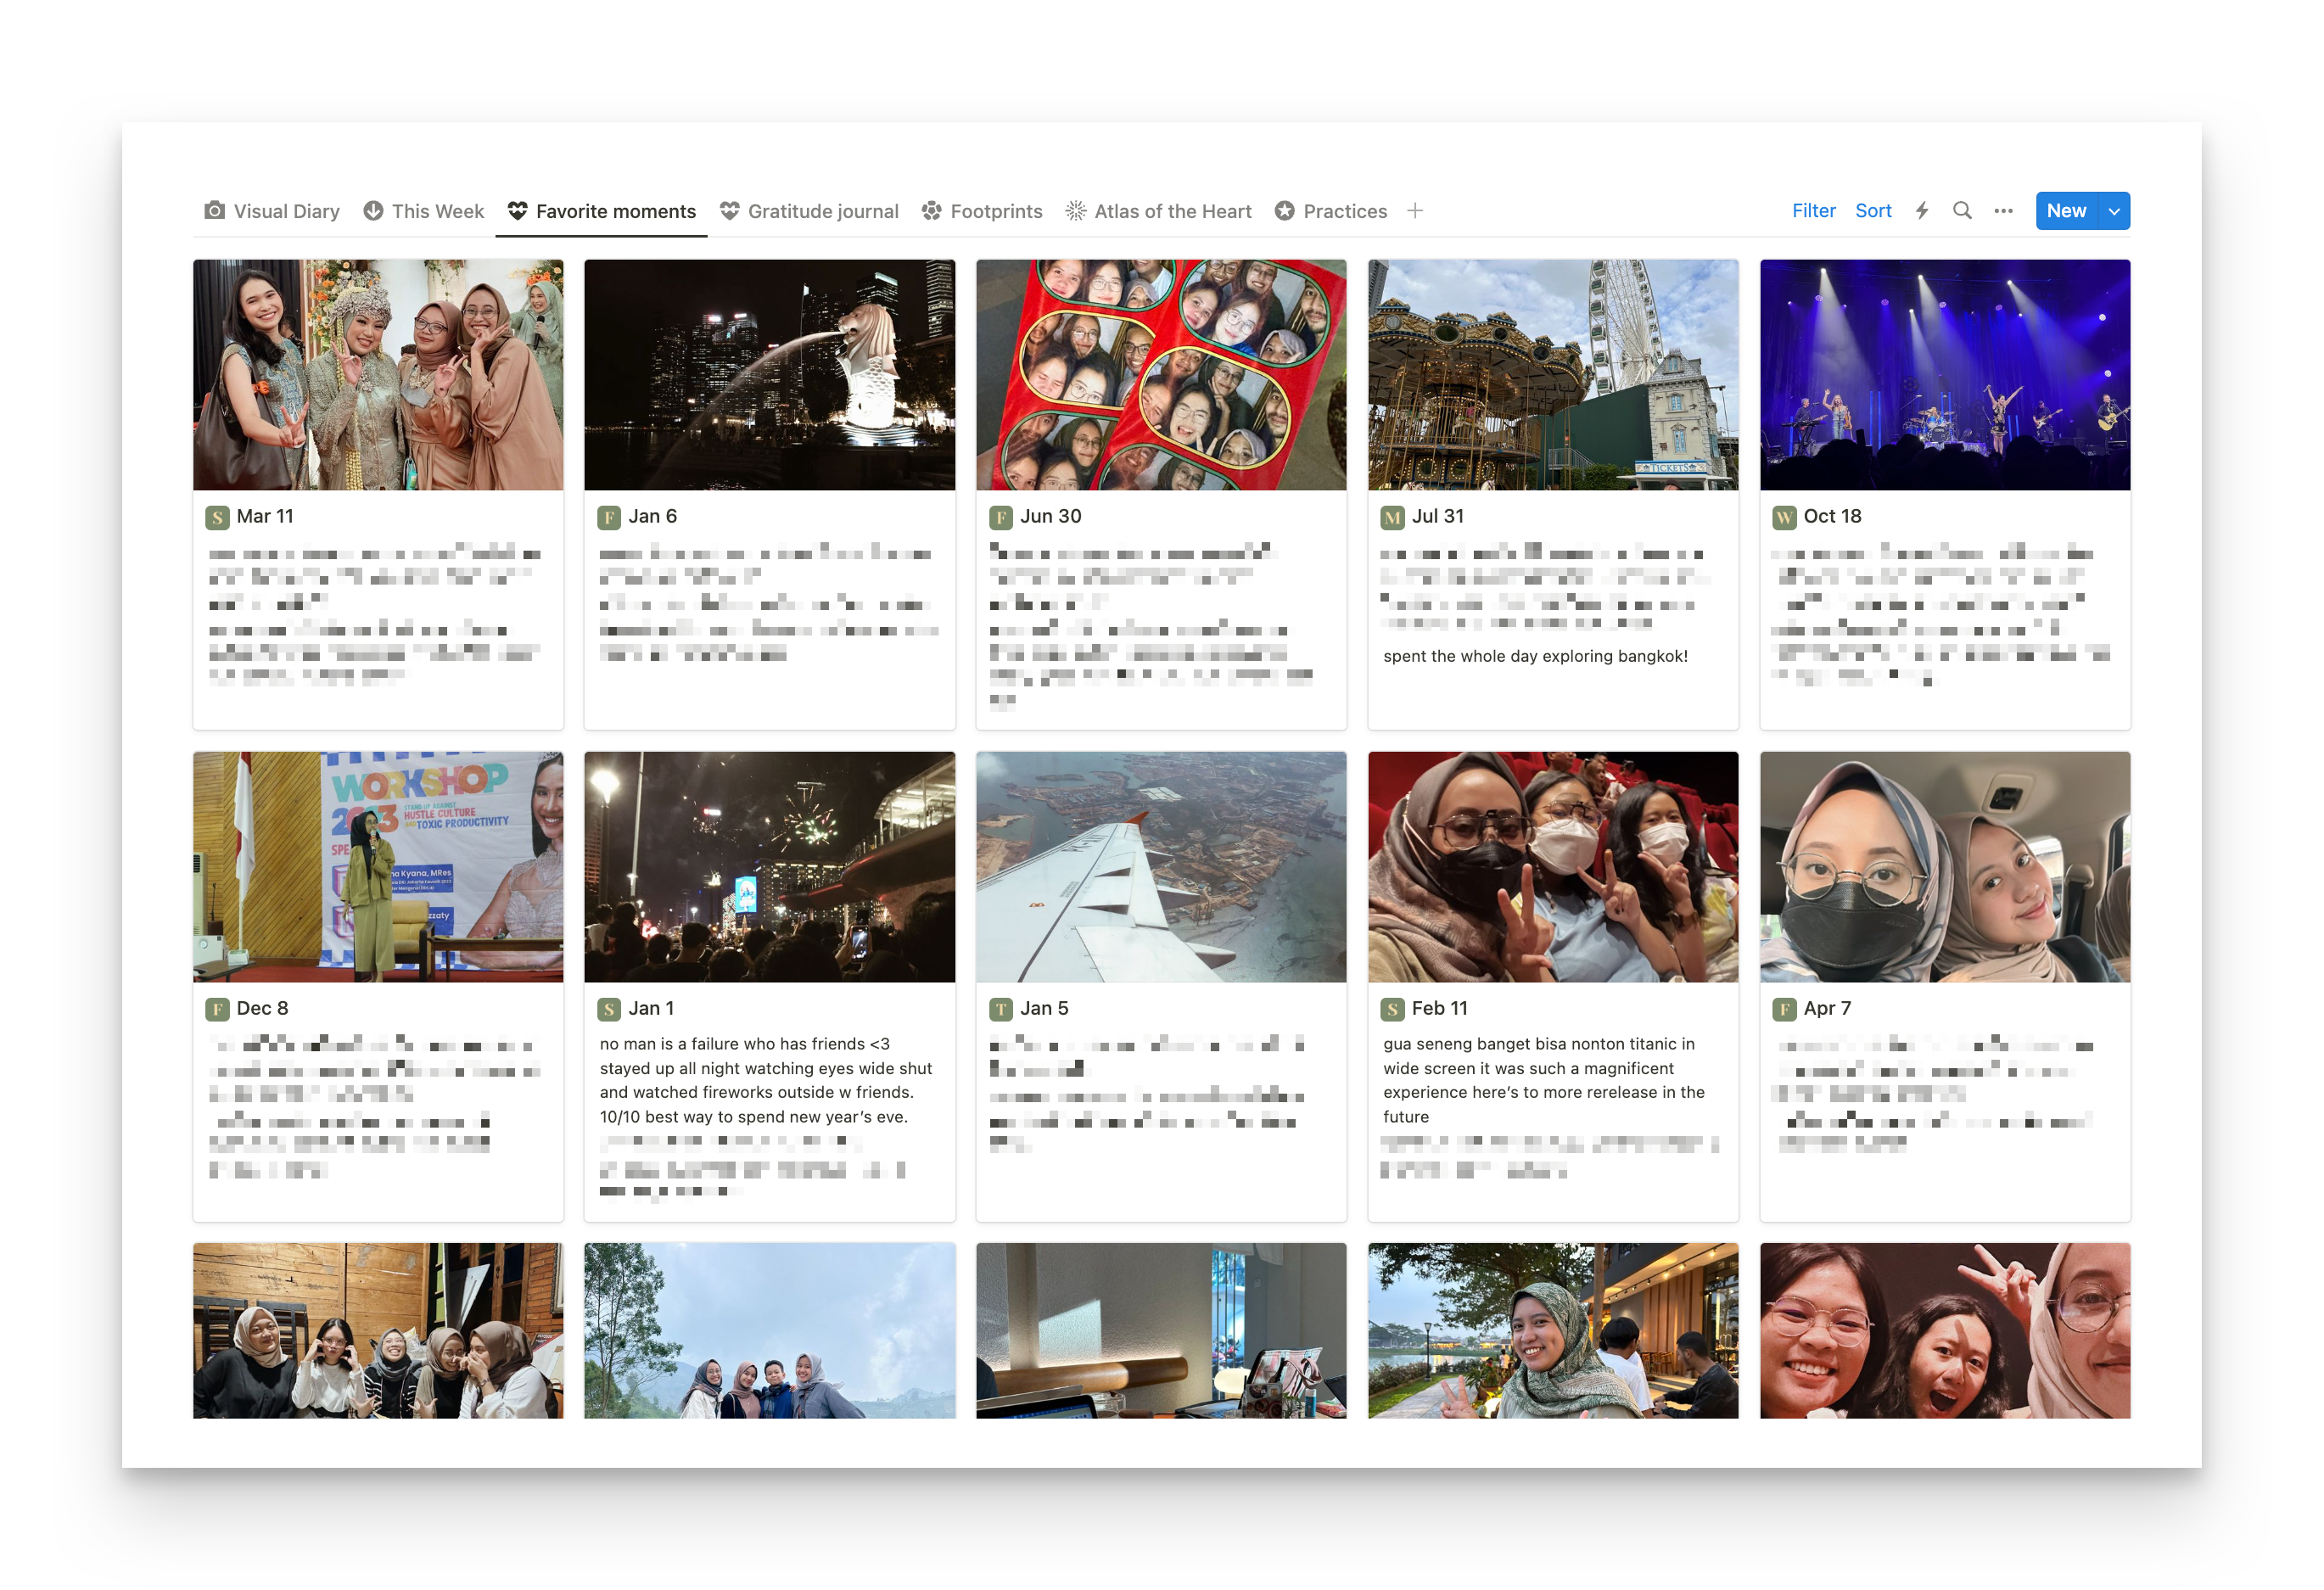Click the W page icon on Oct 18 card
This screenshot has height=1590, width=2324.
1784,517
